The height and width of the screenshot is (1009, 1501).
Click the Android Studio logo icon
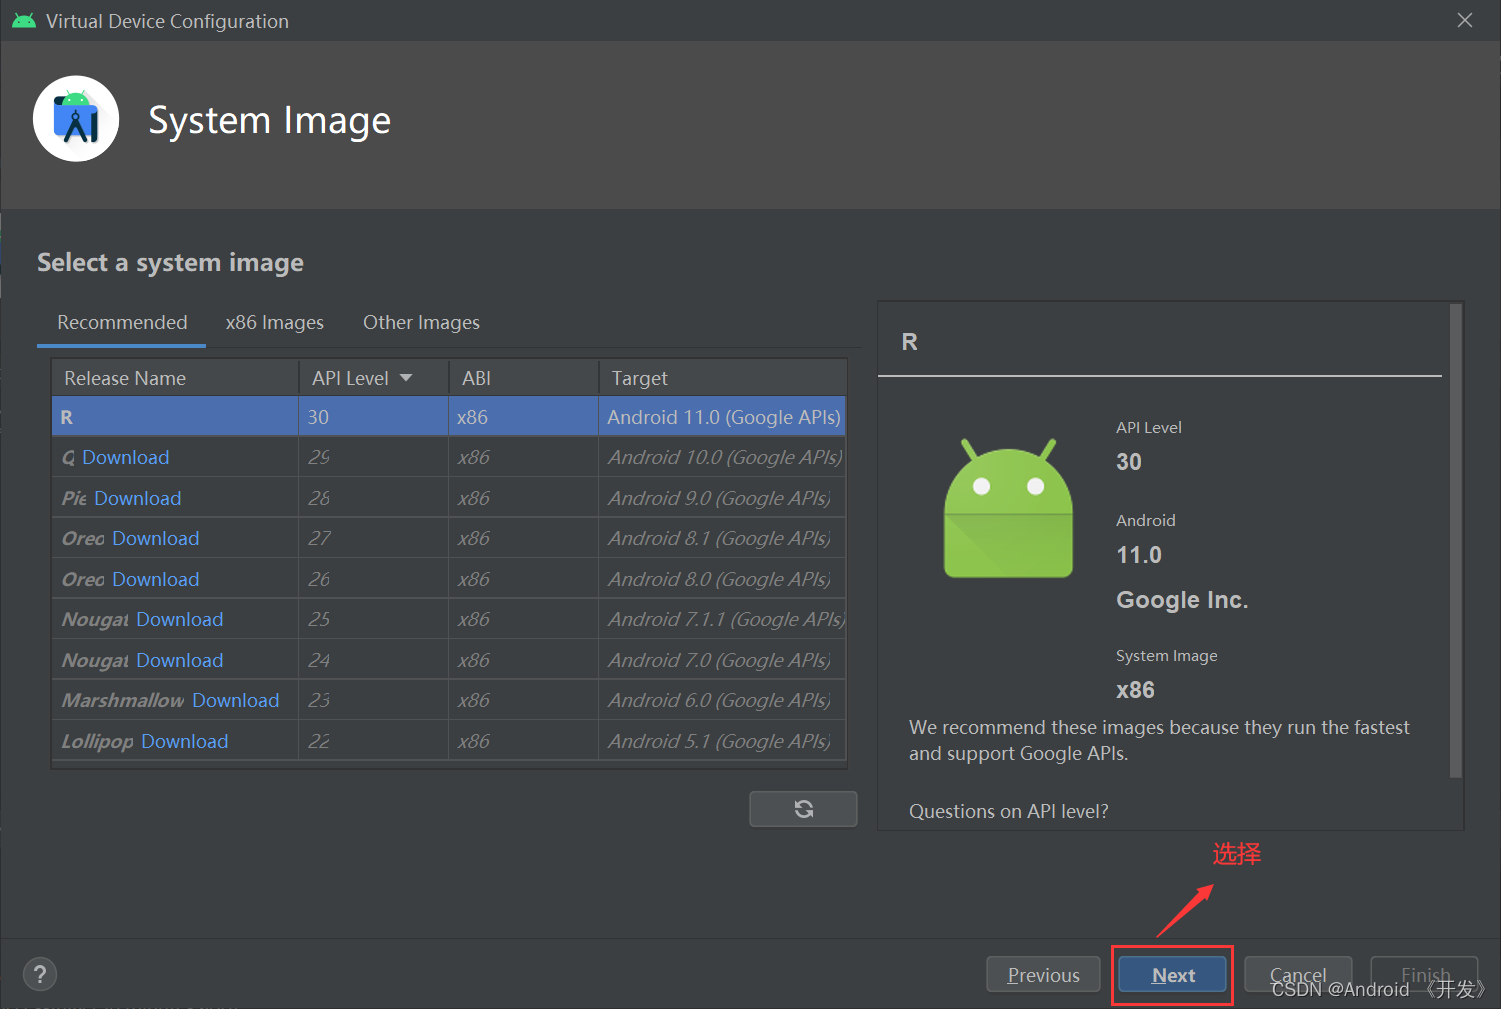point(76,119)
